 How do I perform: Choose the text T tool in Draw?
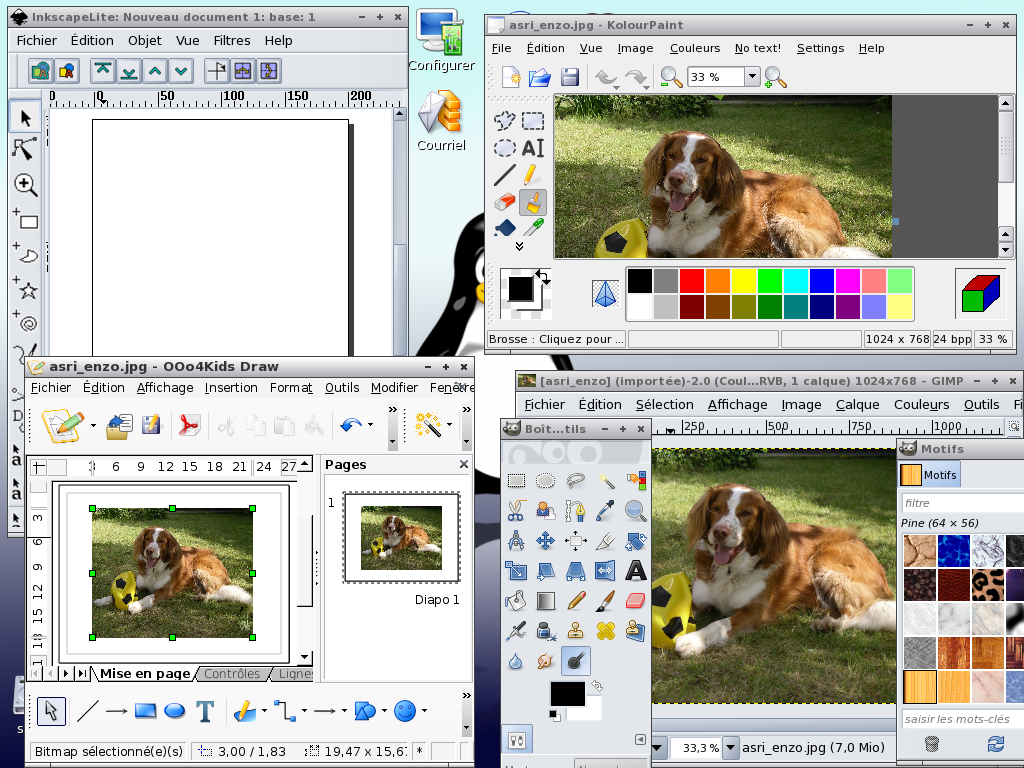205,711
